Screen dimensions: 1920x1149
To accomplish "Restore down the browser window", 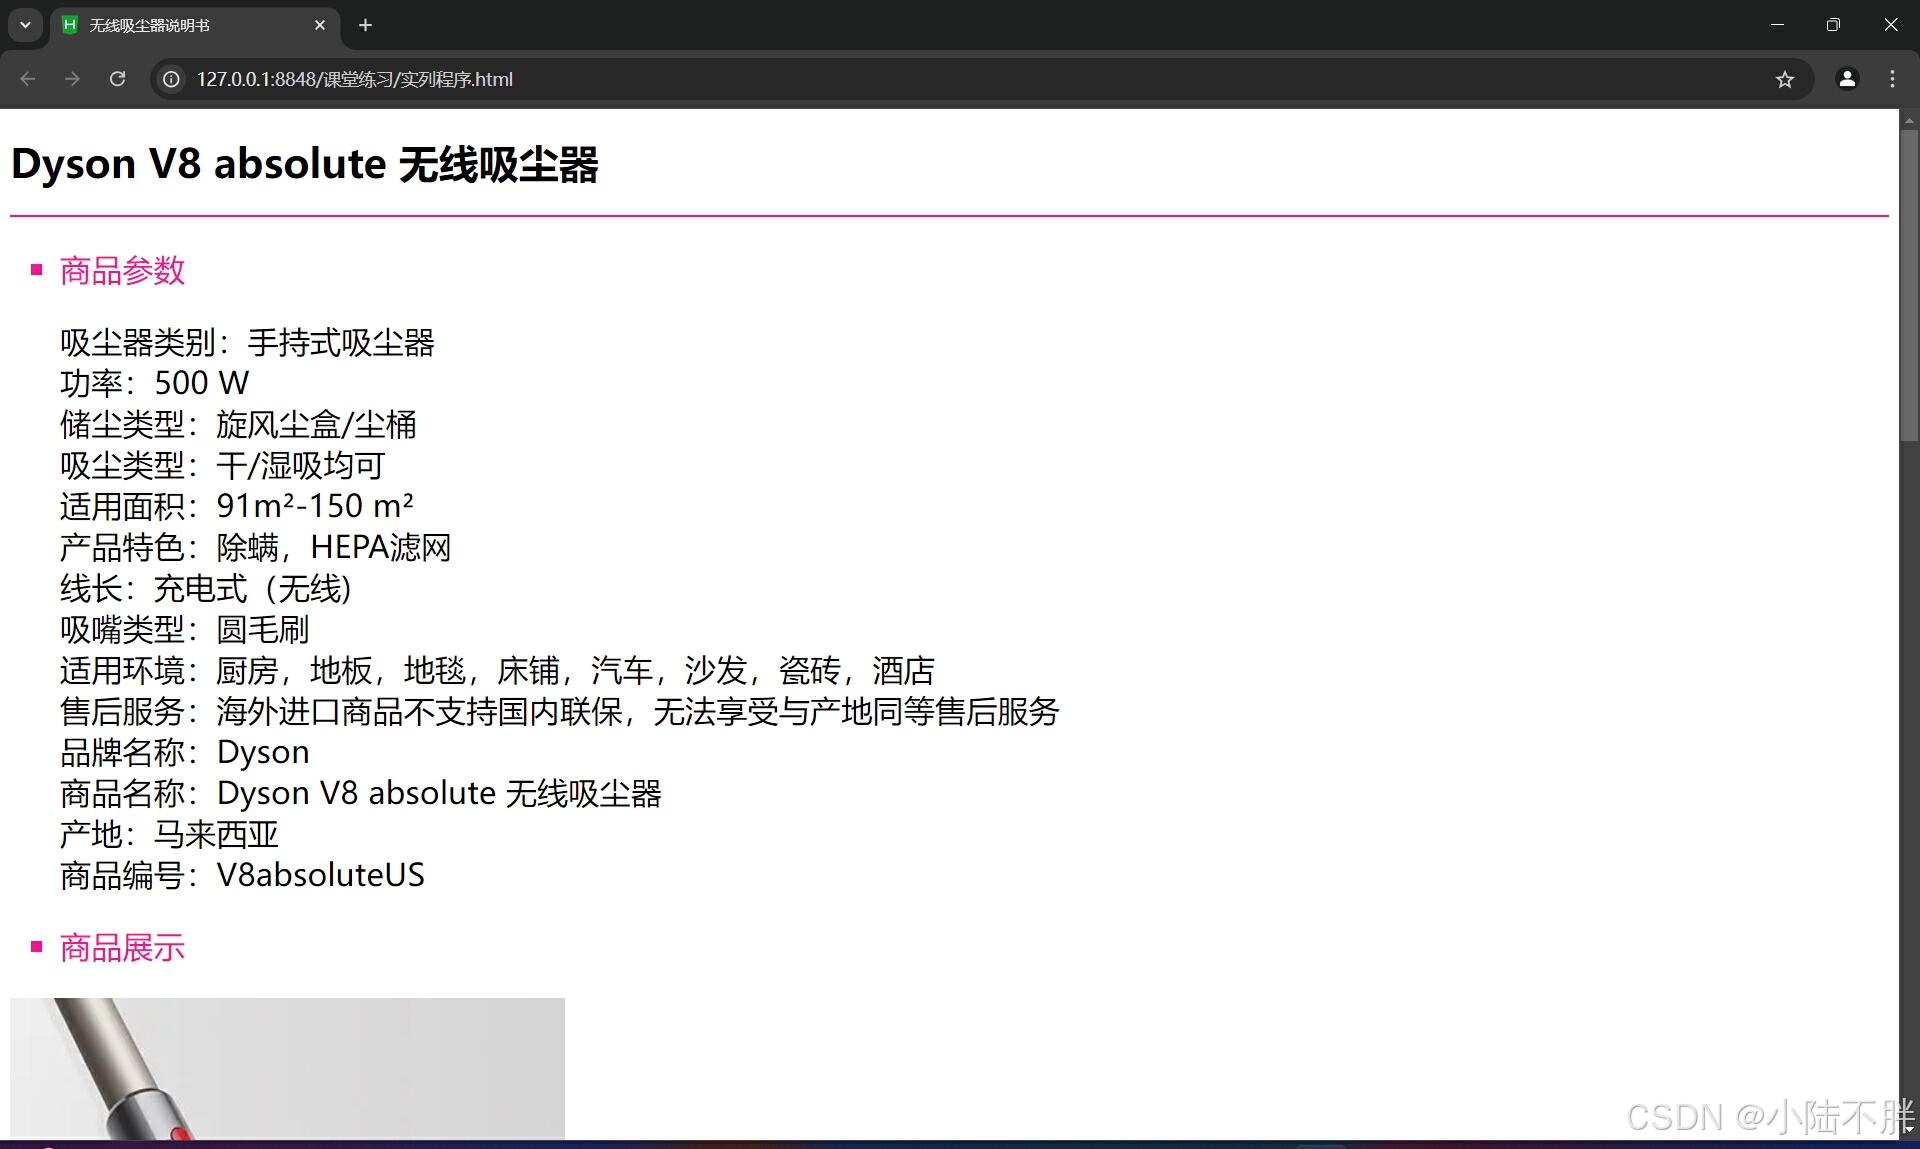I will (x=1833, y=25).
